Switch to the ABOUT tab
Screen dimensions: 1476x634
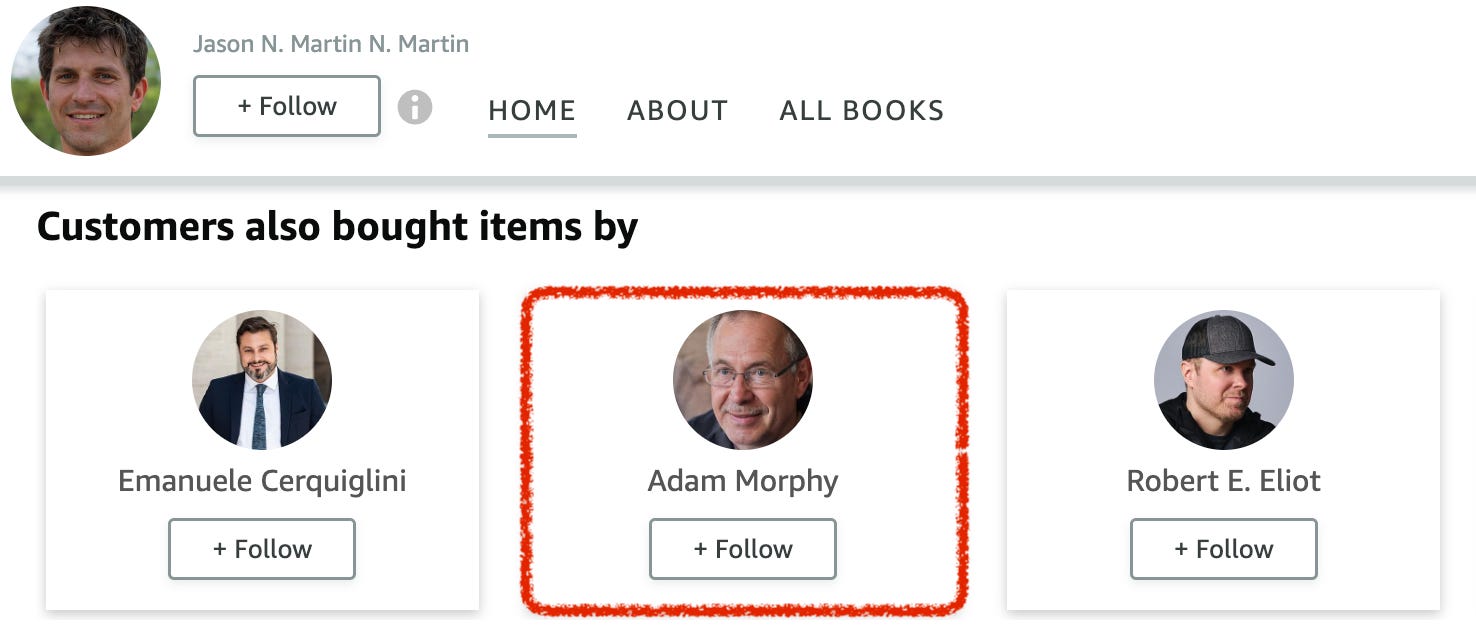[677, 110]
